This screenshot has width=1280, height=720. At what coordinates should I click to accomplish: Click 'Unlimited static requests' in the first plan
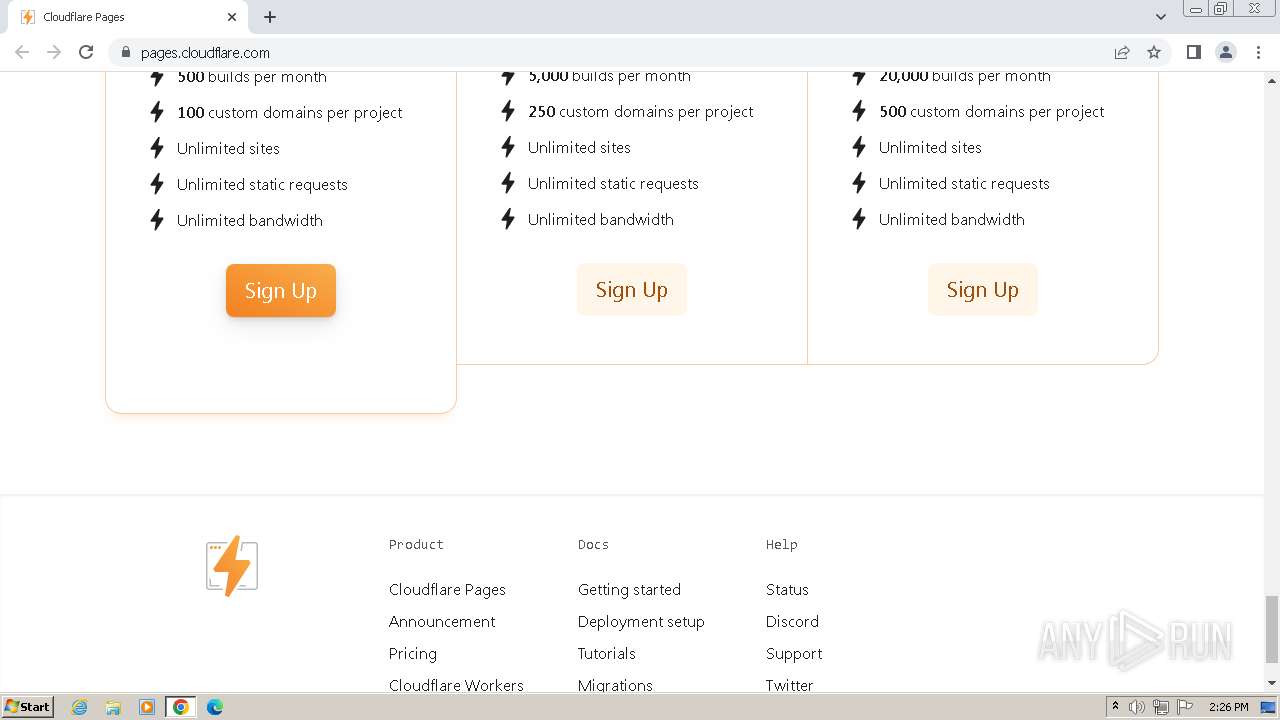(262, 184)
